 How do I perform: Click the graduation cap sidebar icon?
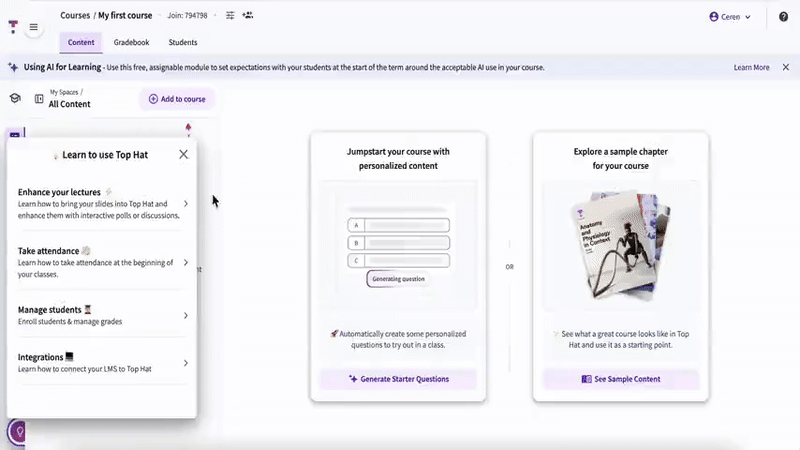point(15,98)
